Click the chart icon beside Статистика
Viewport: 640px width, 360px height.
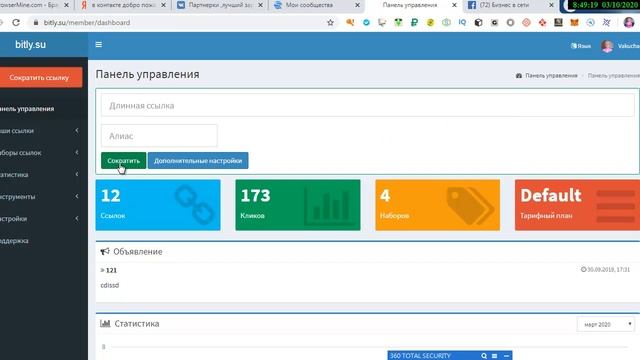[x=105, y=323]
